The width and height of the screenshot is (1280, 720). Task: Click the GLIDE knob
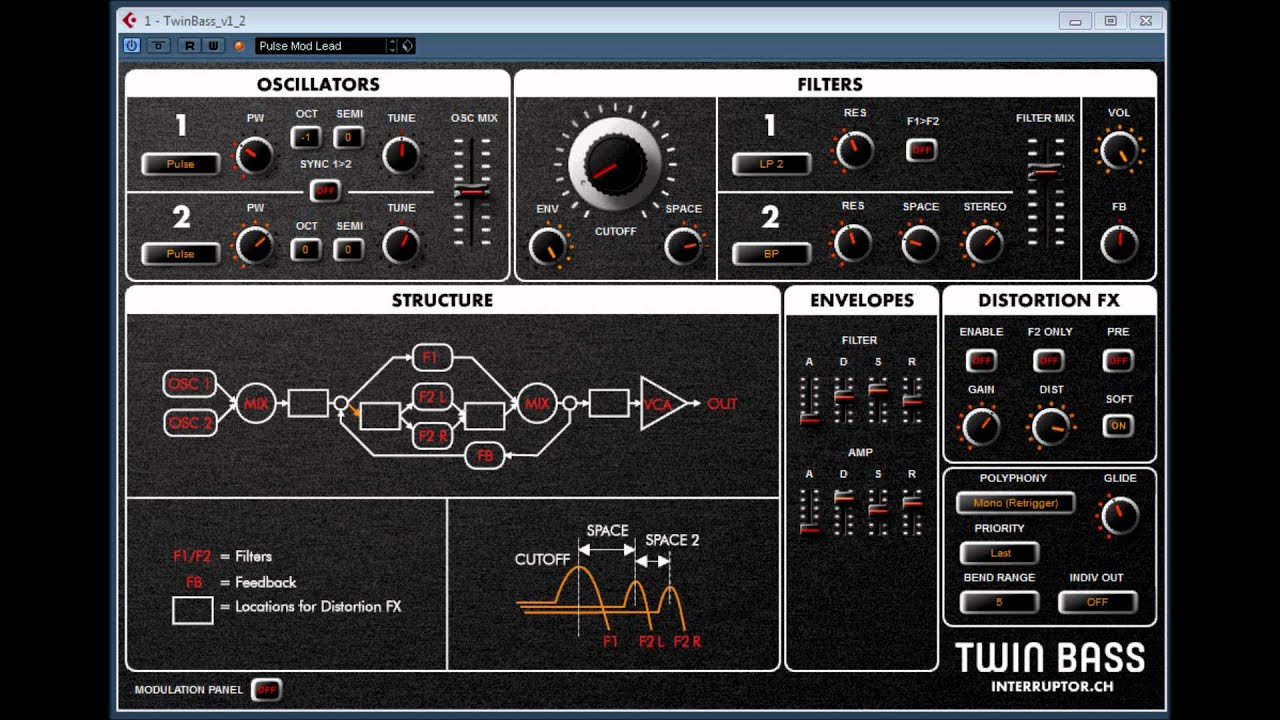click(x=1118, y=517)
